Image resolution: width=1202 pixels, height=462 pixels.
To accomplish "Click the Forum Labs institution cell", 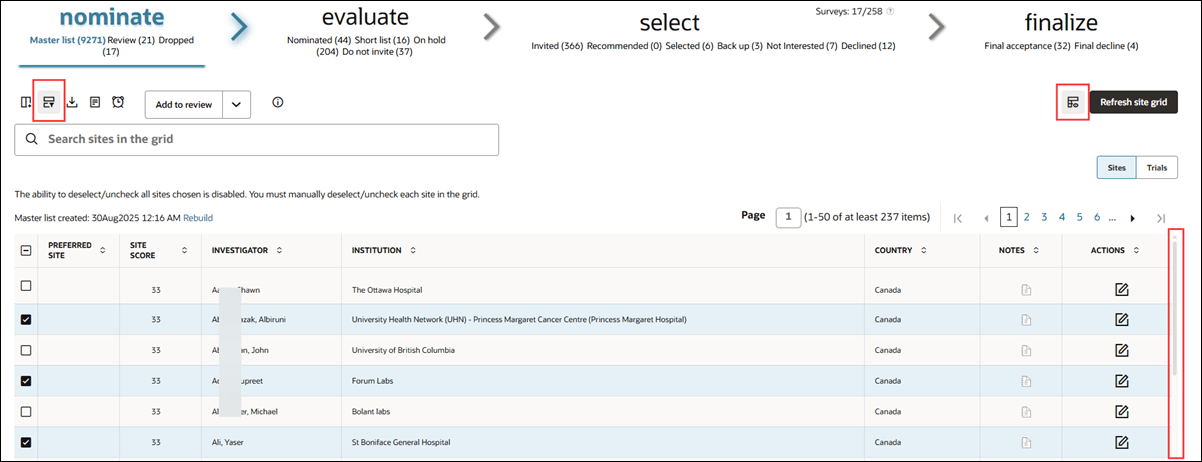I will click(602, 381).
